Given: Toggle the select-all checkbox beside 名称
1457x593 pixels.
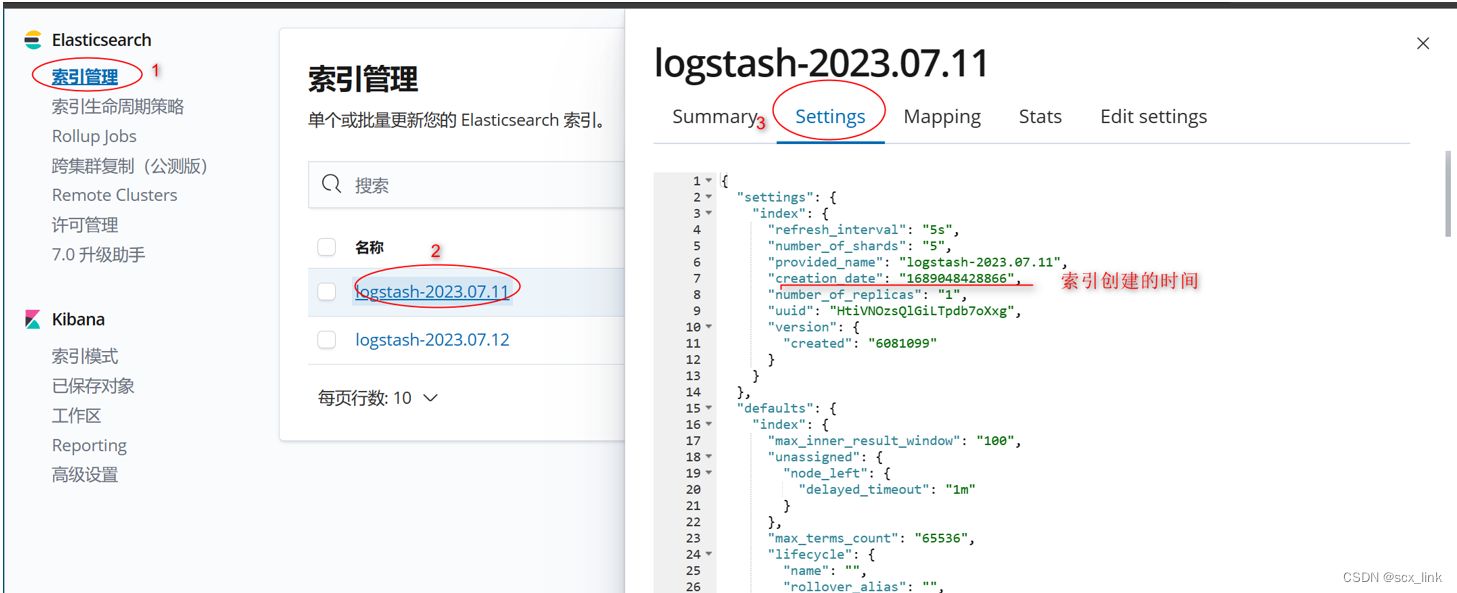Looking at the screenshot, I should [327, 247].
